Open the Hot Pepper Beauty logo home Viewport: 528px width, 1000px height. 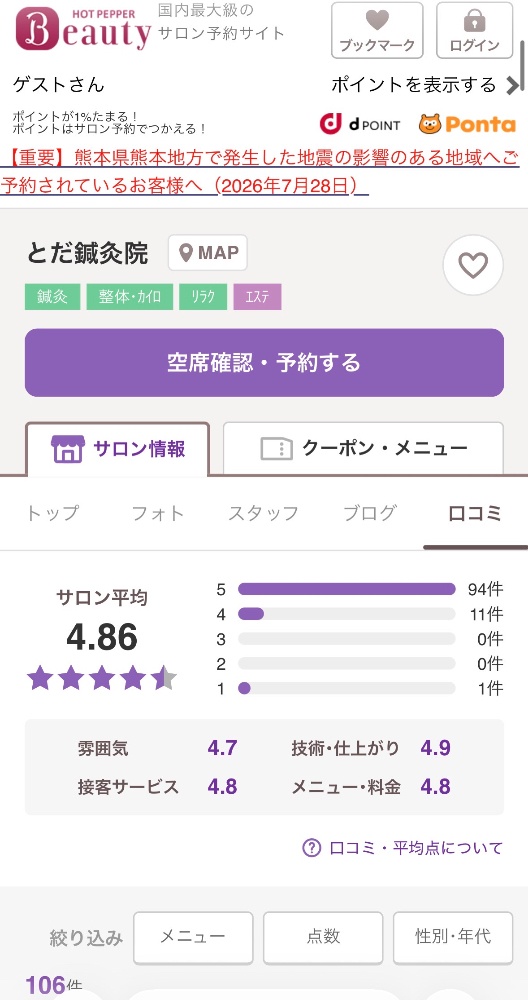click(x=83, y=30)
